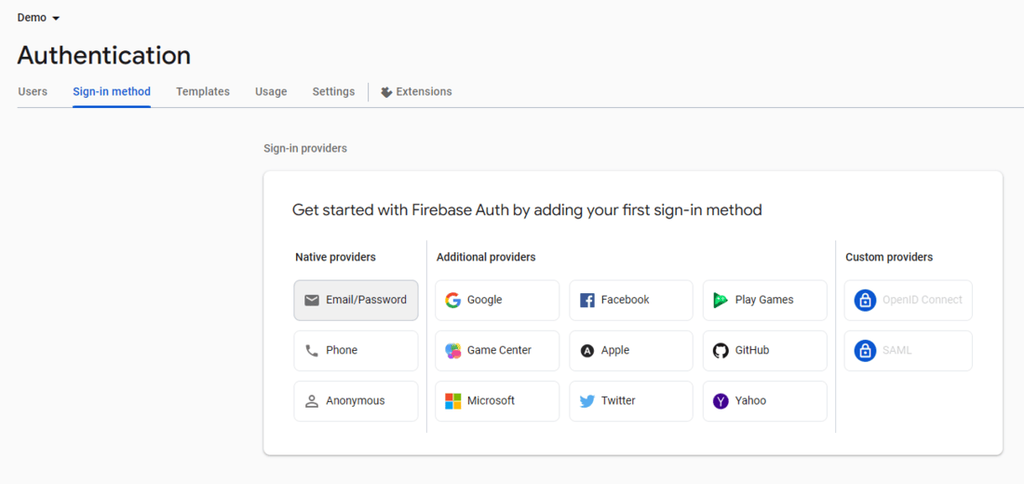Click the Google logo icon

pos(453,300)
